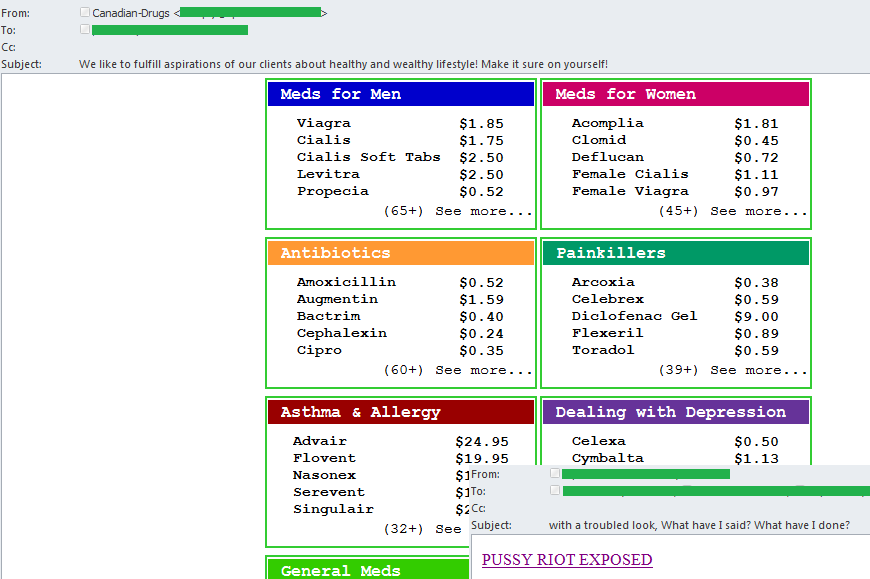The height and width of the screenshot is (579, 870).
Task: Expand 'See more...' in the Antibiotics section
Action: [x=484, y=370]
